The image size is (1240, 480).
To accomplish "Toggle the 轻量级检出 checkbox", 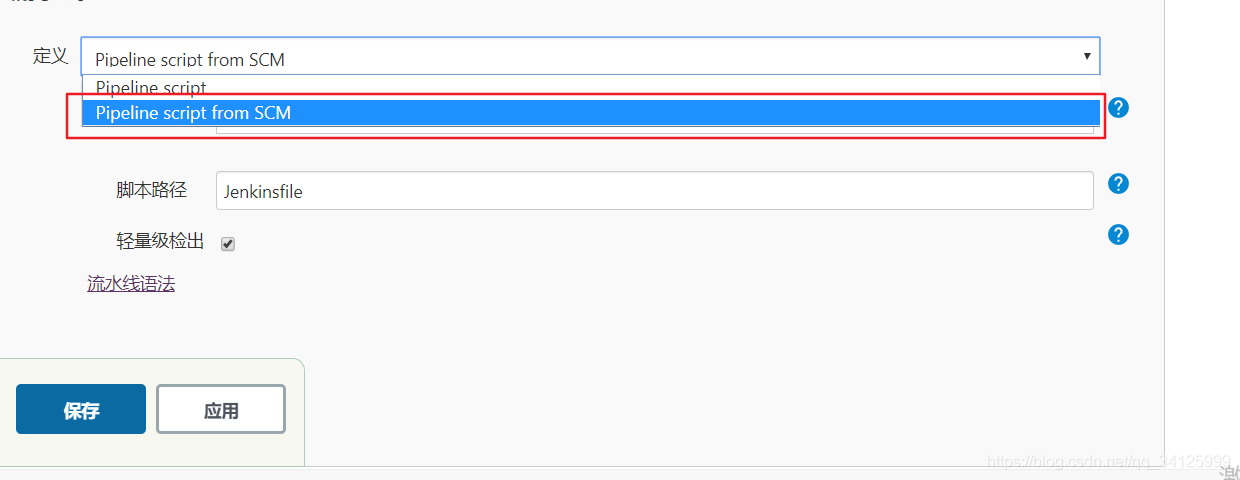I will click(x=228, y=244).
